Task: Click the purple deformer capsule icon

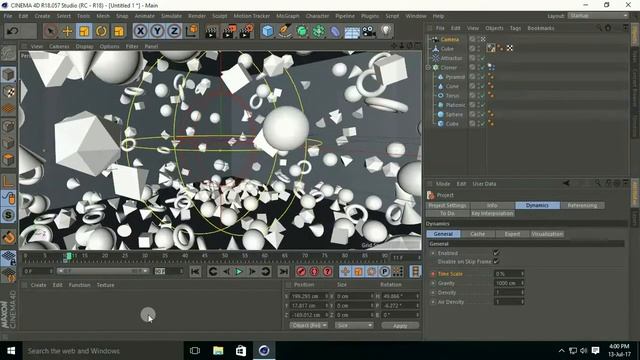Action: 336,31
